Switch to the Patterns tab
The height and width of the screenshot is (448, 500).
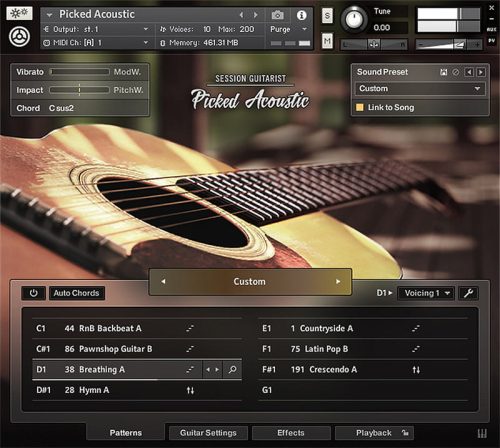point(126,433)
